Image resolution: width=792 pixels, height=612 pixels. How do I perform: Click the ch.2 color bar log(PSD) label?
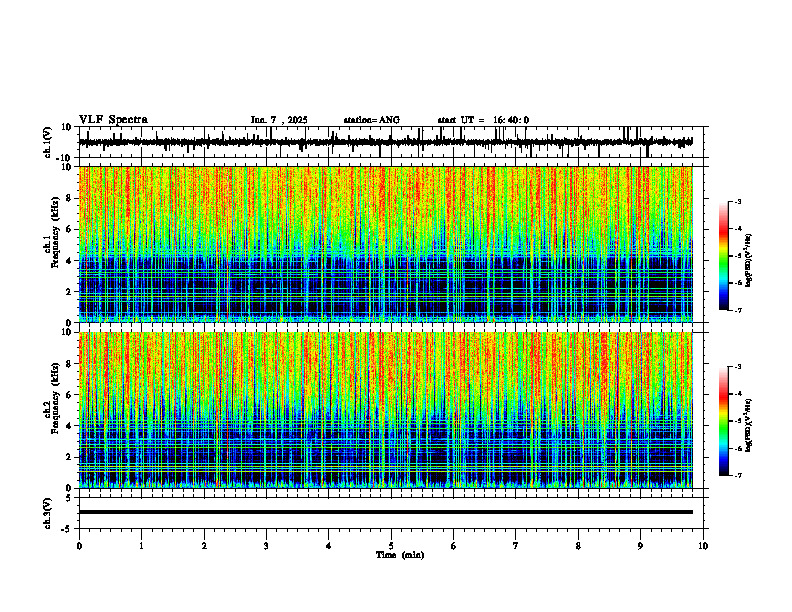(x=750, y=426)
